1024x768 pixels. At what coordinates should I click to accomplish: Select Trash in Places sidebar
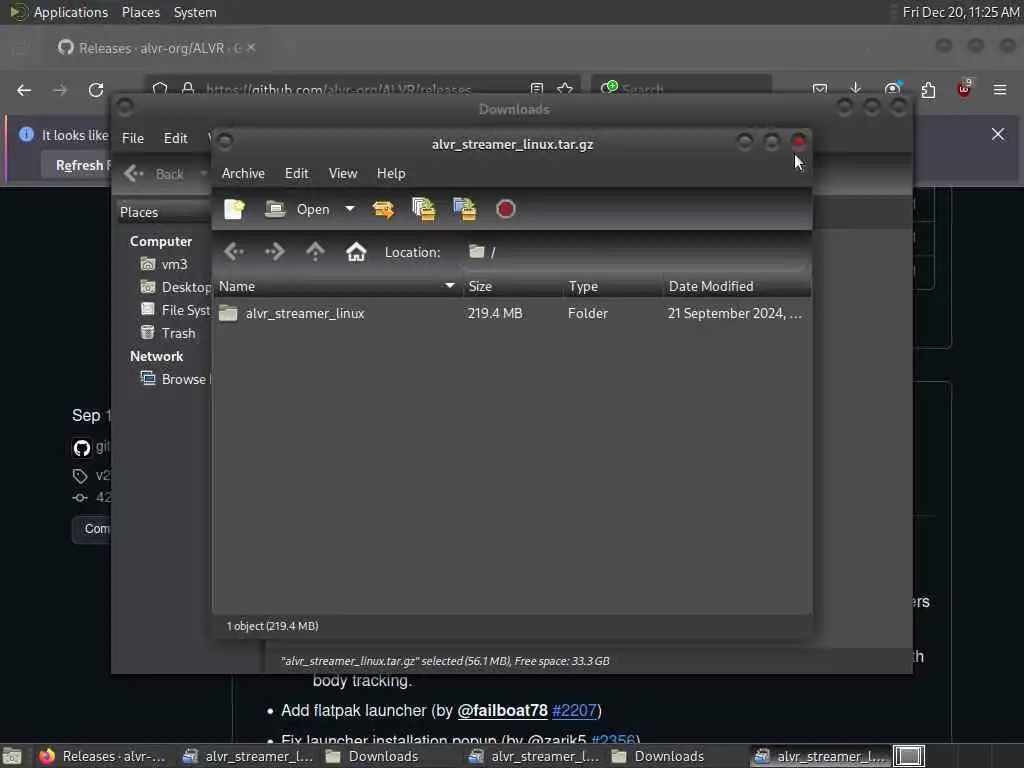[168, 333]
